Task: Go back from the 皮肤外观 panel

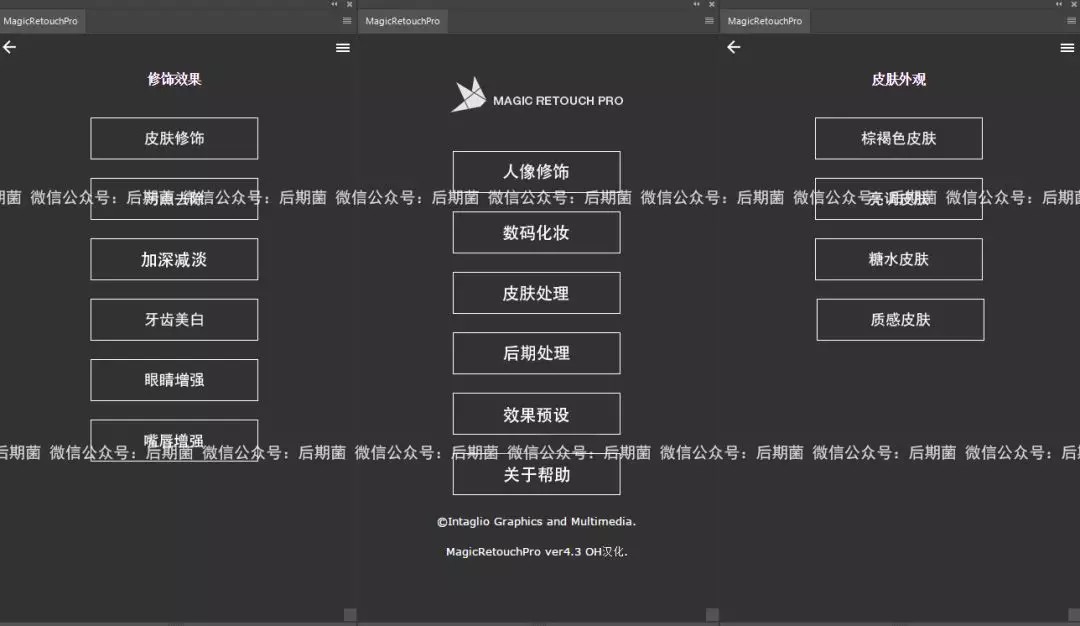Action: tap(734, 48)
